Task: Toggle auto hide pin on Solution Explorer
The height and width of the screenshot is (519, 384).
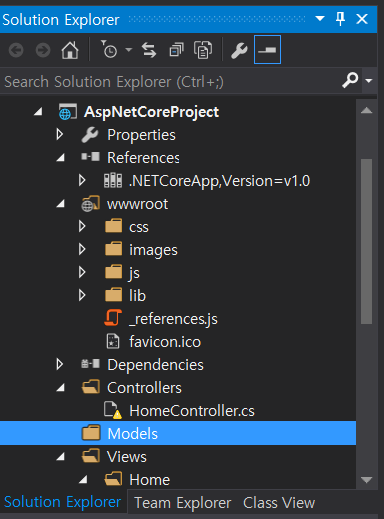Action: click(340, 19)
